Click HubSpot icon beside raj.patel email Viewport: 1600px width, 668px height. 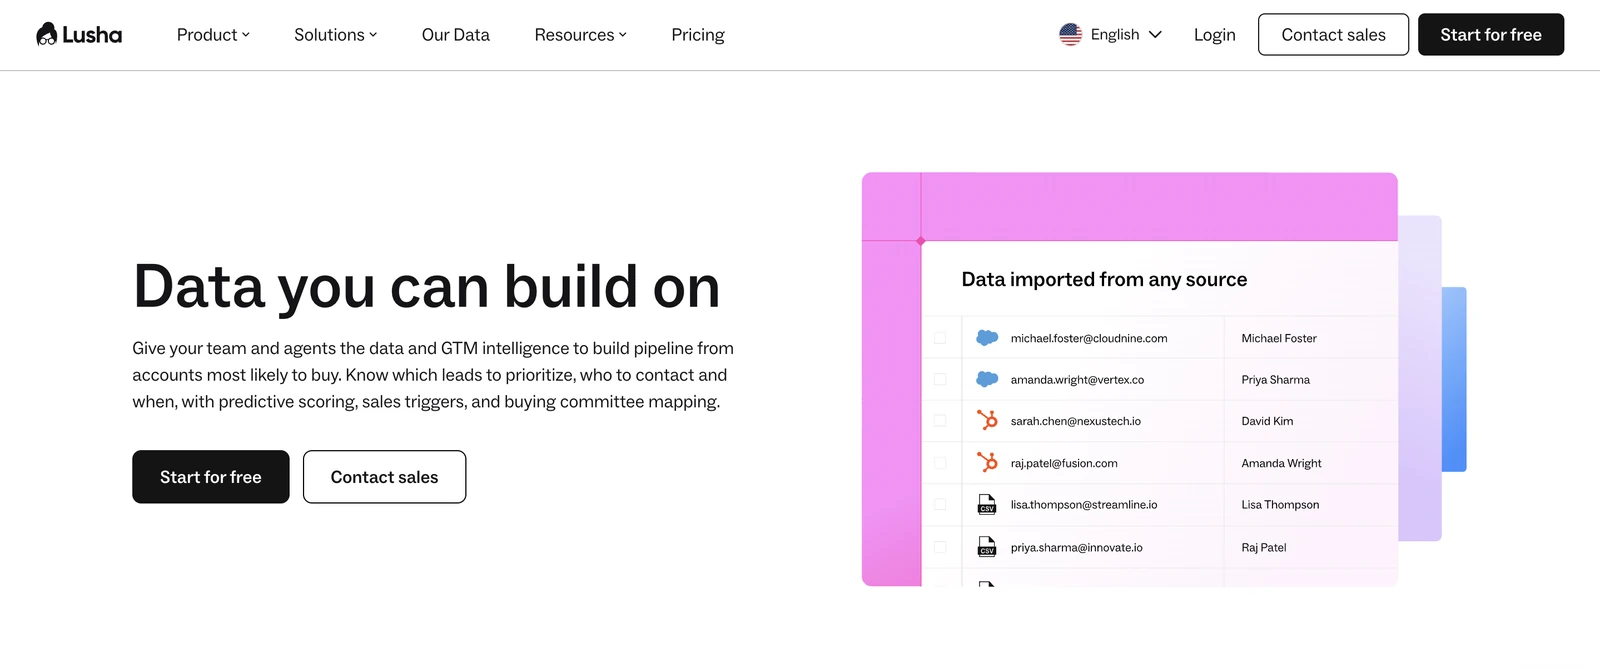[x=987, y=463]
